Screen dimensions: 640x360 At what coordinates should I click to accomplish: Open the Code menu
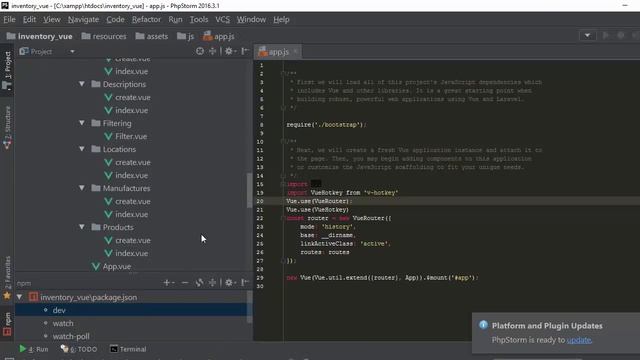tap(115, 20)
